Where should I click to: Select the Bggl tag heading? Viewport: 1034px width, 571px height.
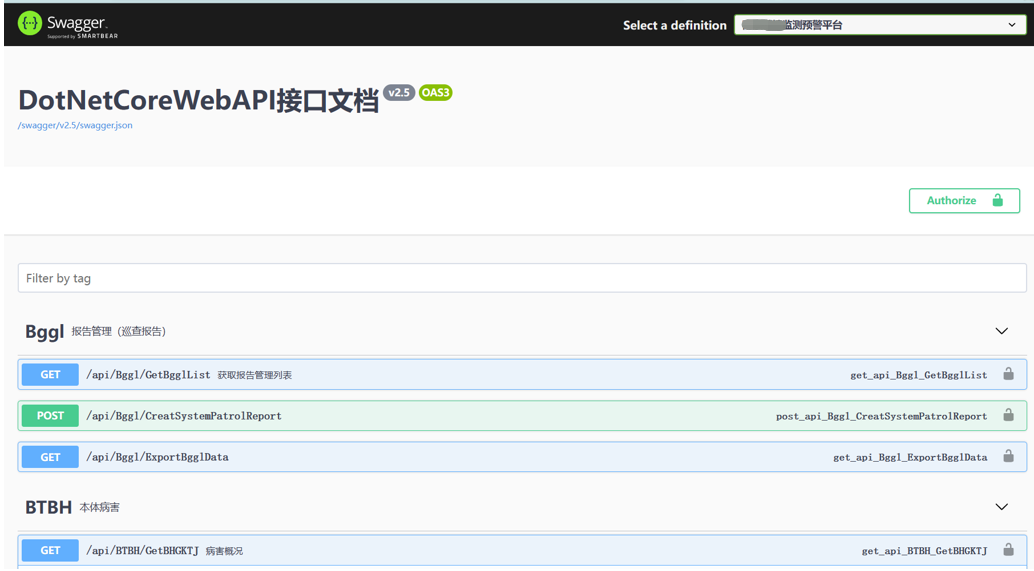(x=44, y=332)
